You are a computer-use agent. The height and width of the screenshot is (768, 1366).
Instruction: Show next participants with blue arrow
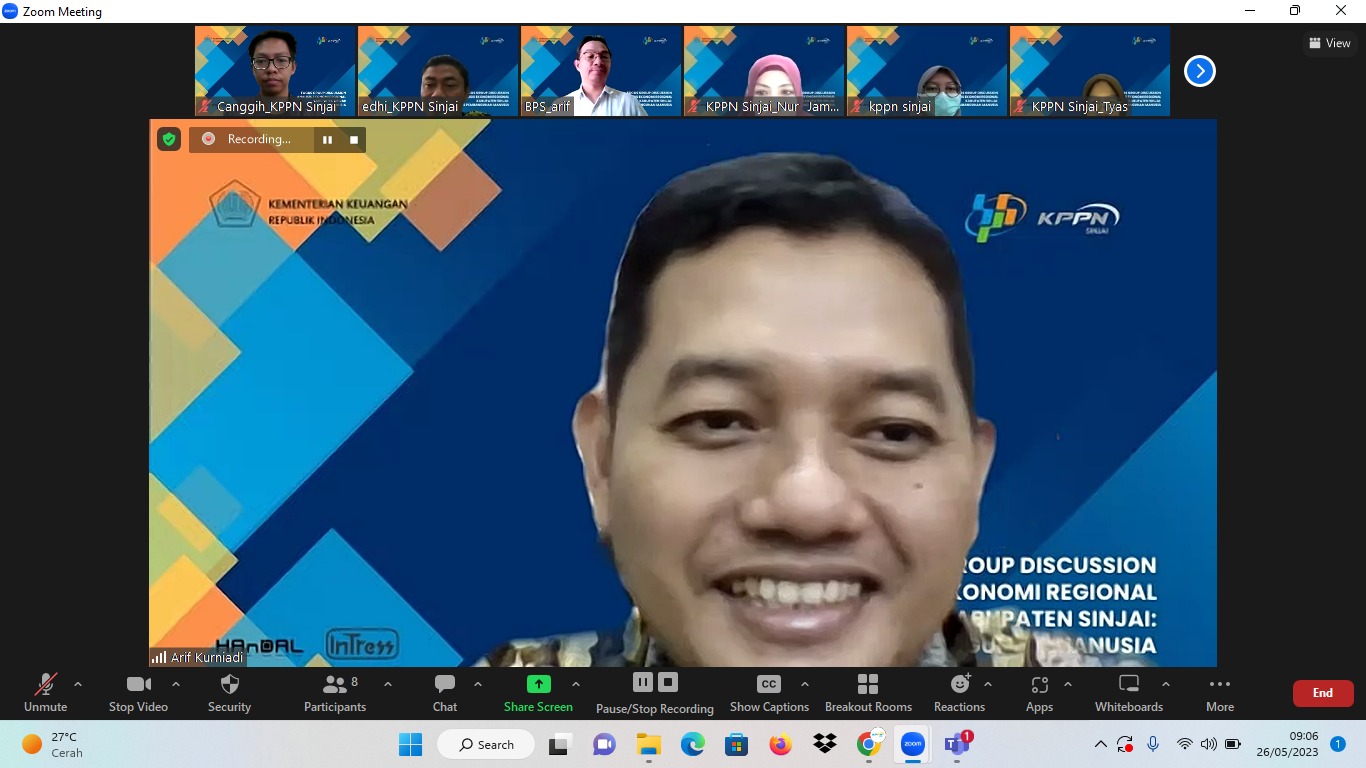tap(1199, 71)
